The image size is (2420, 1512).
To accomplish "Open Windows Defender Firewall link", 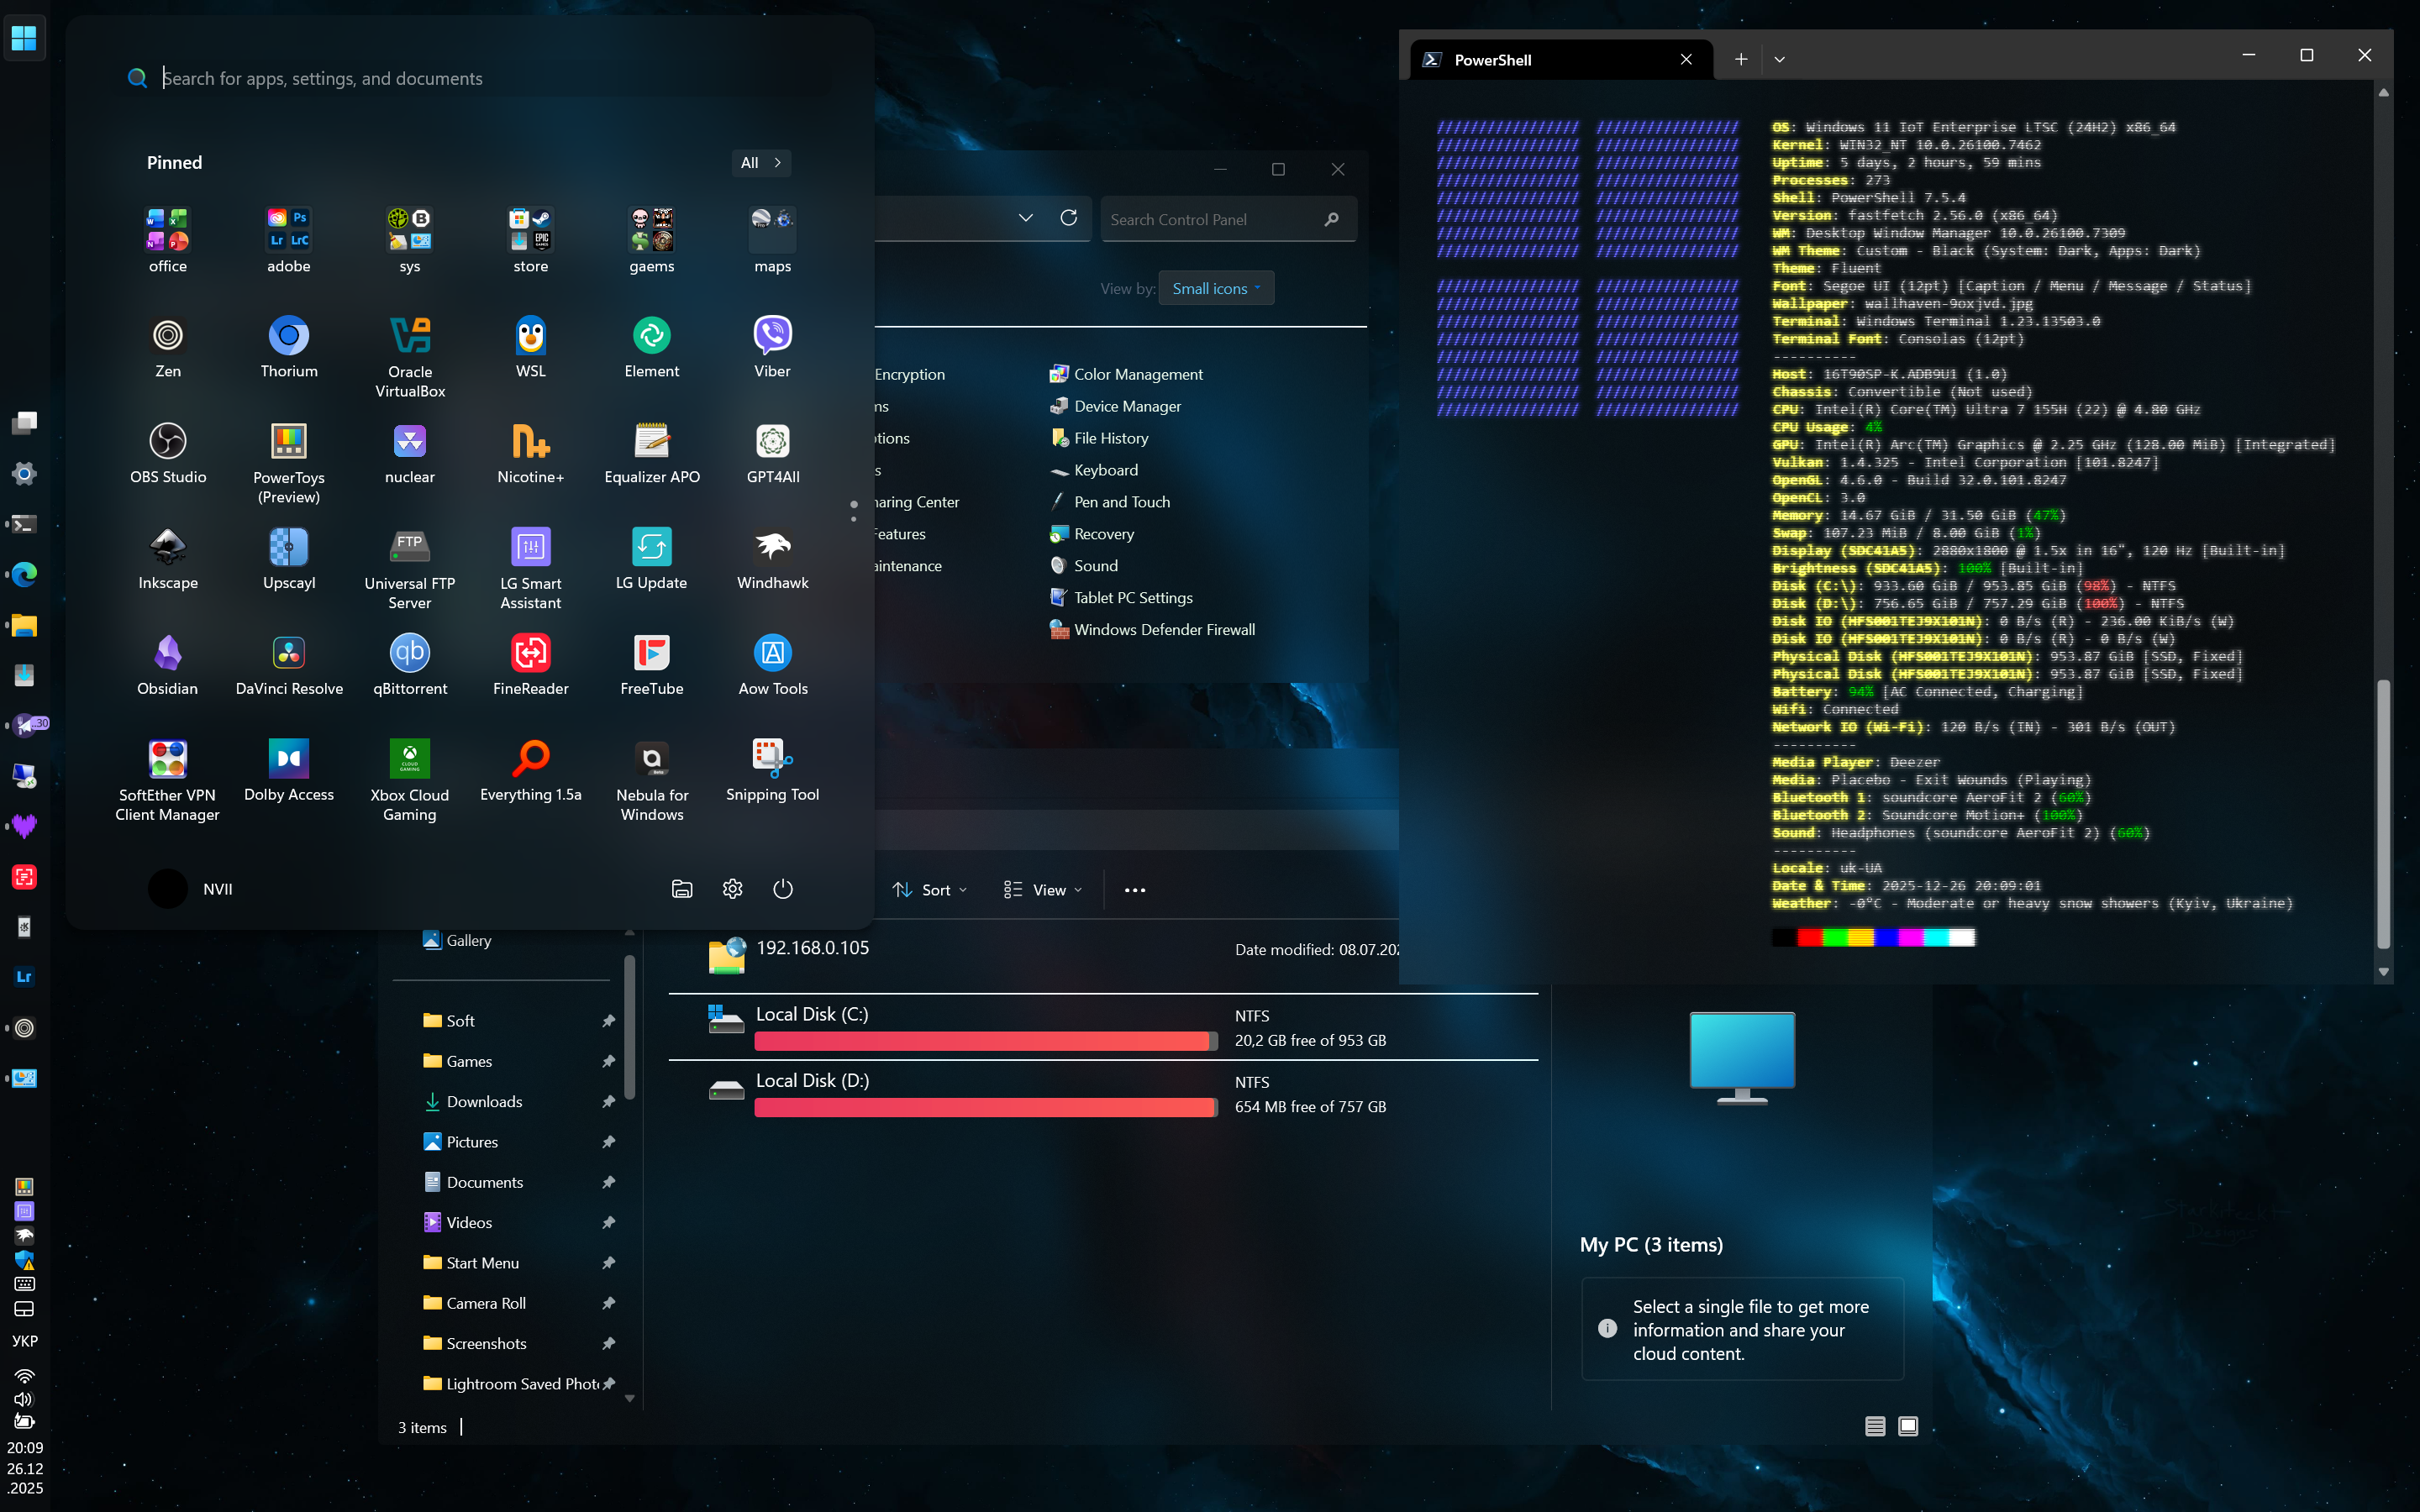I will coord(1164,630).
